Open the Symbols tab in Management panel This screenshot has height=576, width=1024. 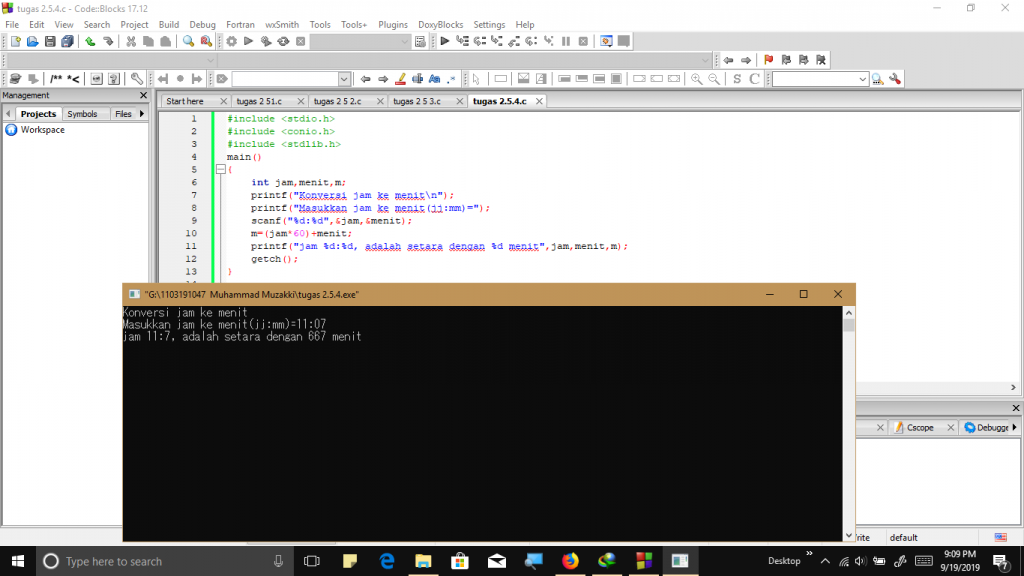[x=82, y=114]
